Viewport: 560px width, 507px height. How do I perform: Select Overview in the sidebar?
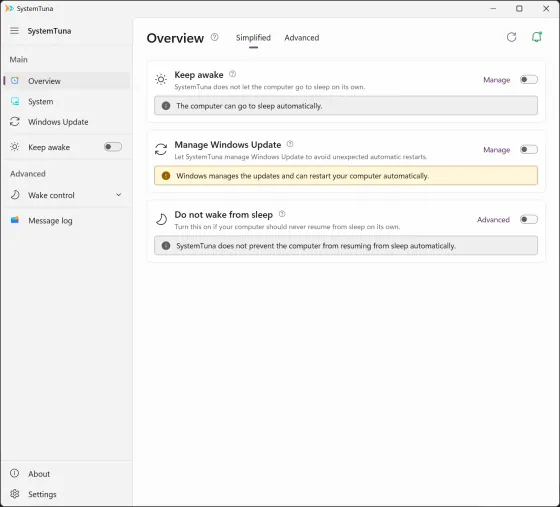[67, 81]
